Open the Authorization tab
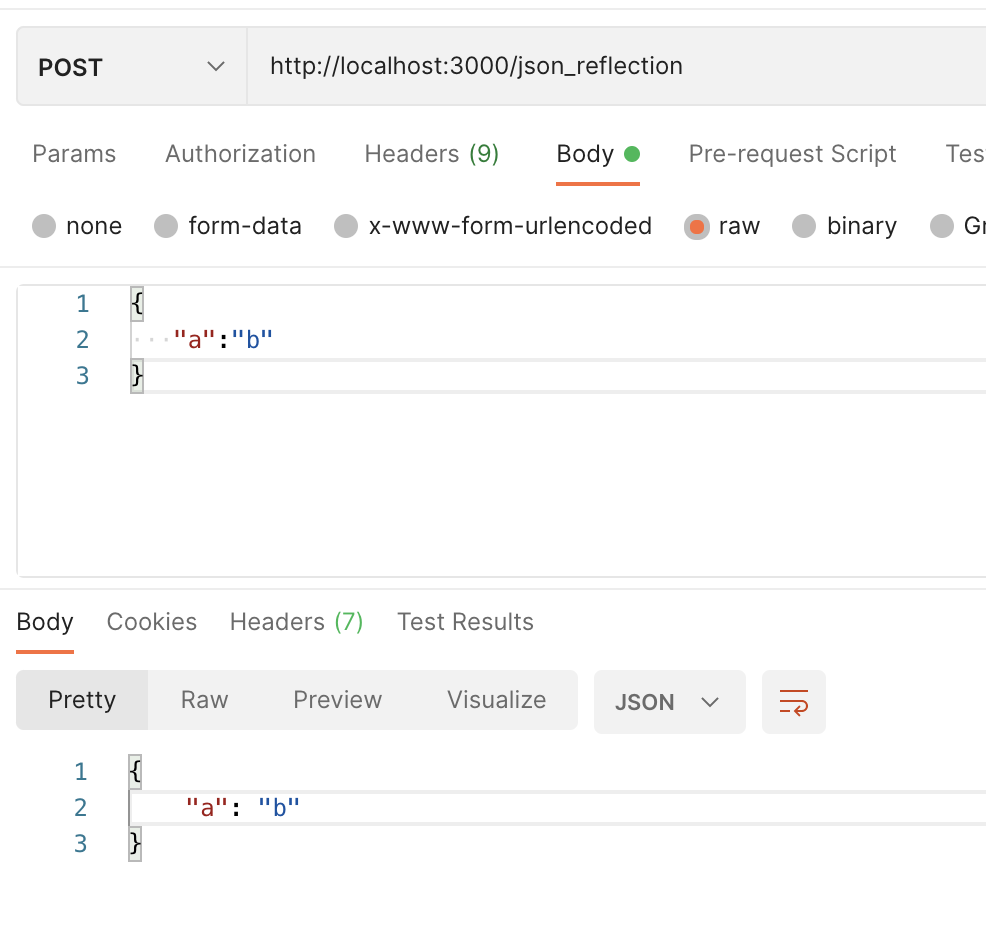The width and height of the screenshot is (986, 930). pos(239,154)
